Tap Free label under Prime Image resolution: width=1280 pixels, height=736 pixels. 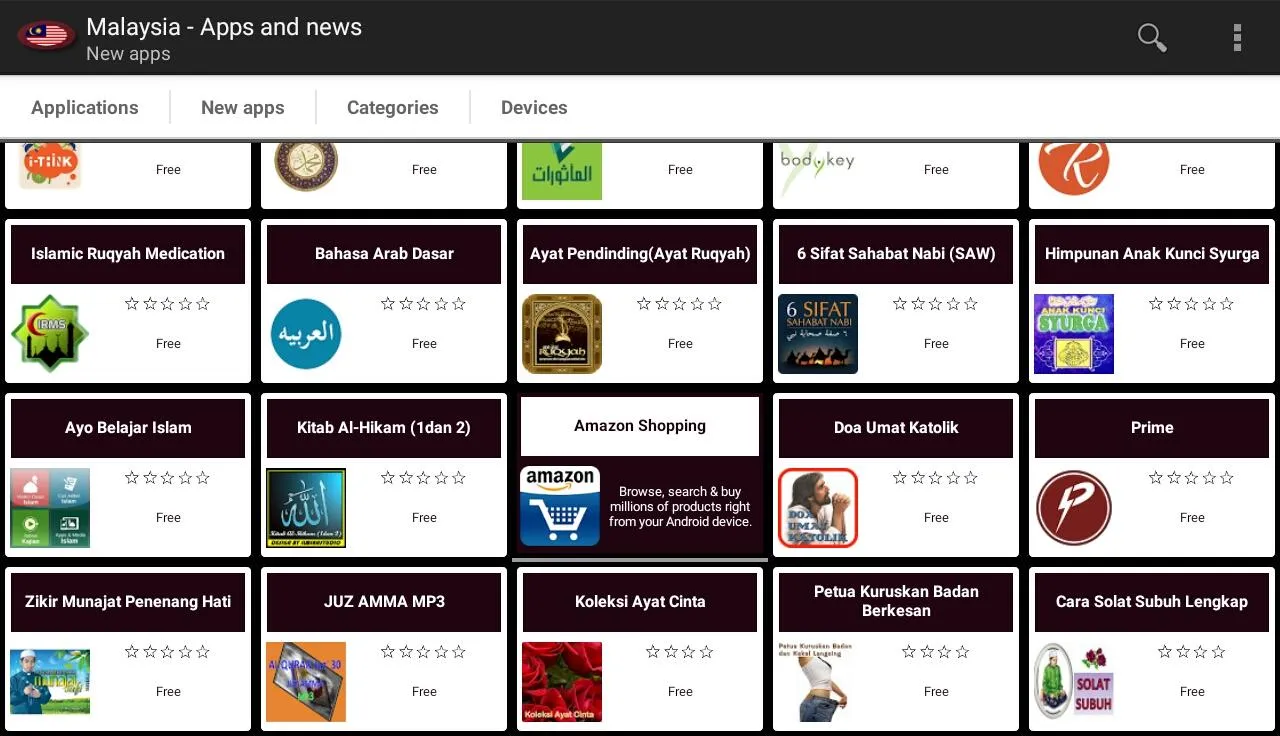(x=1192, y=518)
